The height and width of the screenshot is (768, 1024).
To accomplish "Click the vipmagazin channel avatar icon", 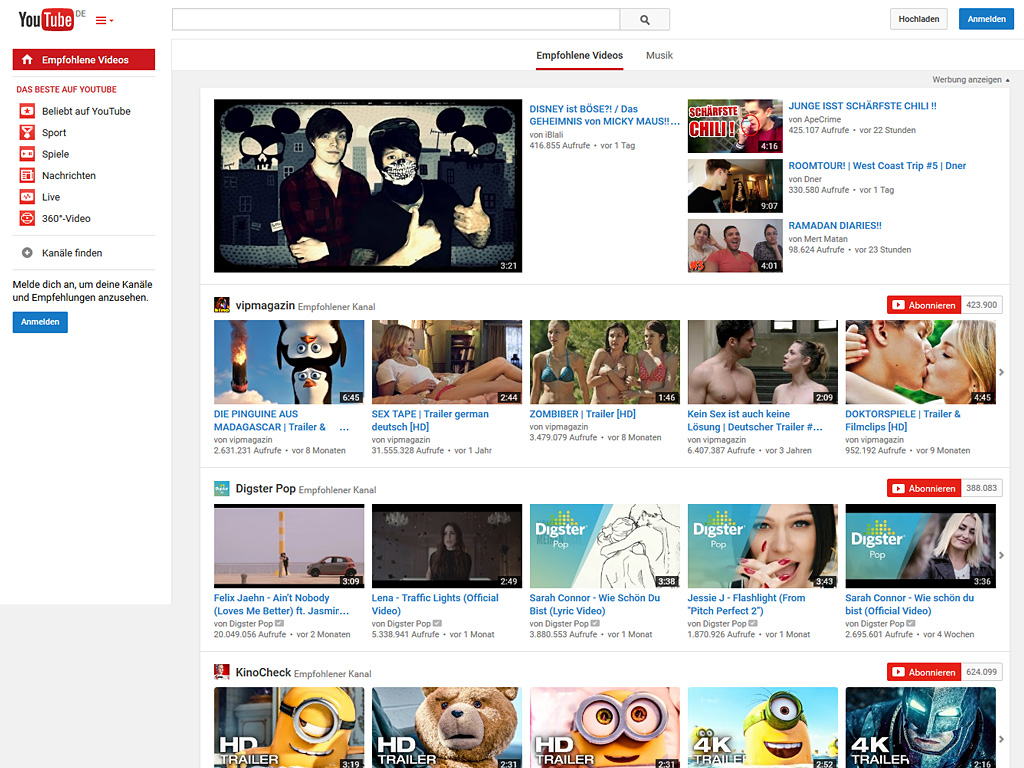I will tap(221, 305).
